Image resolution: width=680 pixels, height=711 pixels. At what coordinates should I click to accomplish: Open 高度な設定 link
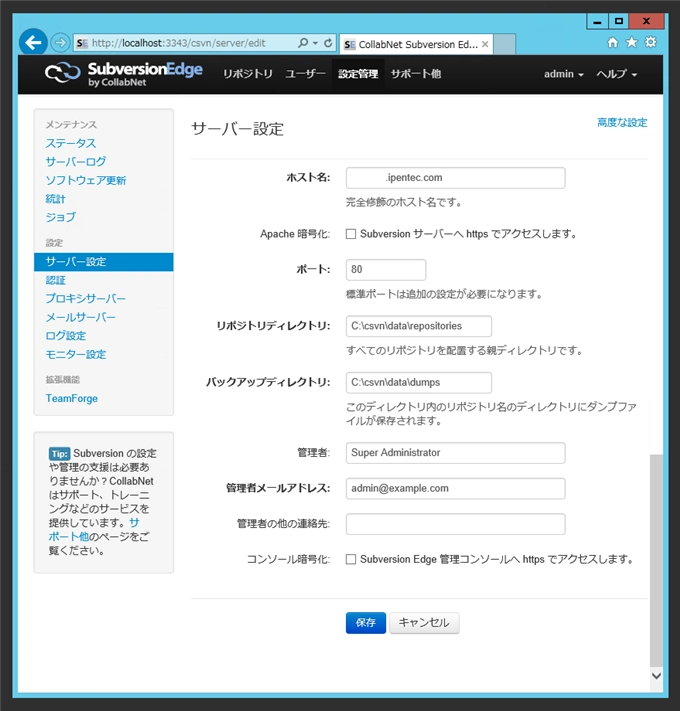point(622,122)
